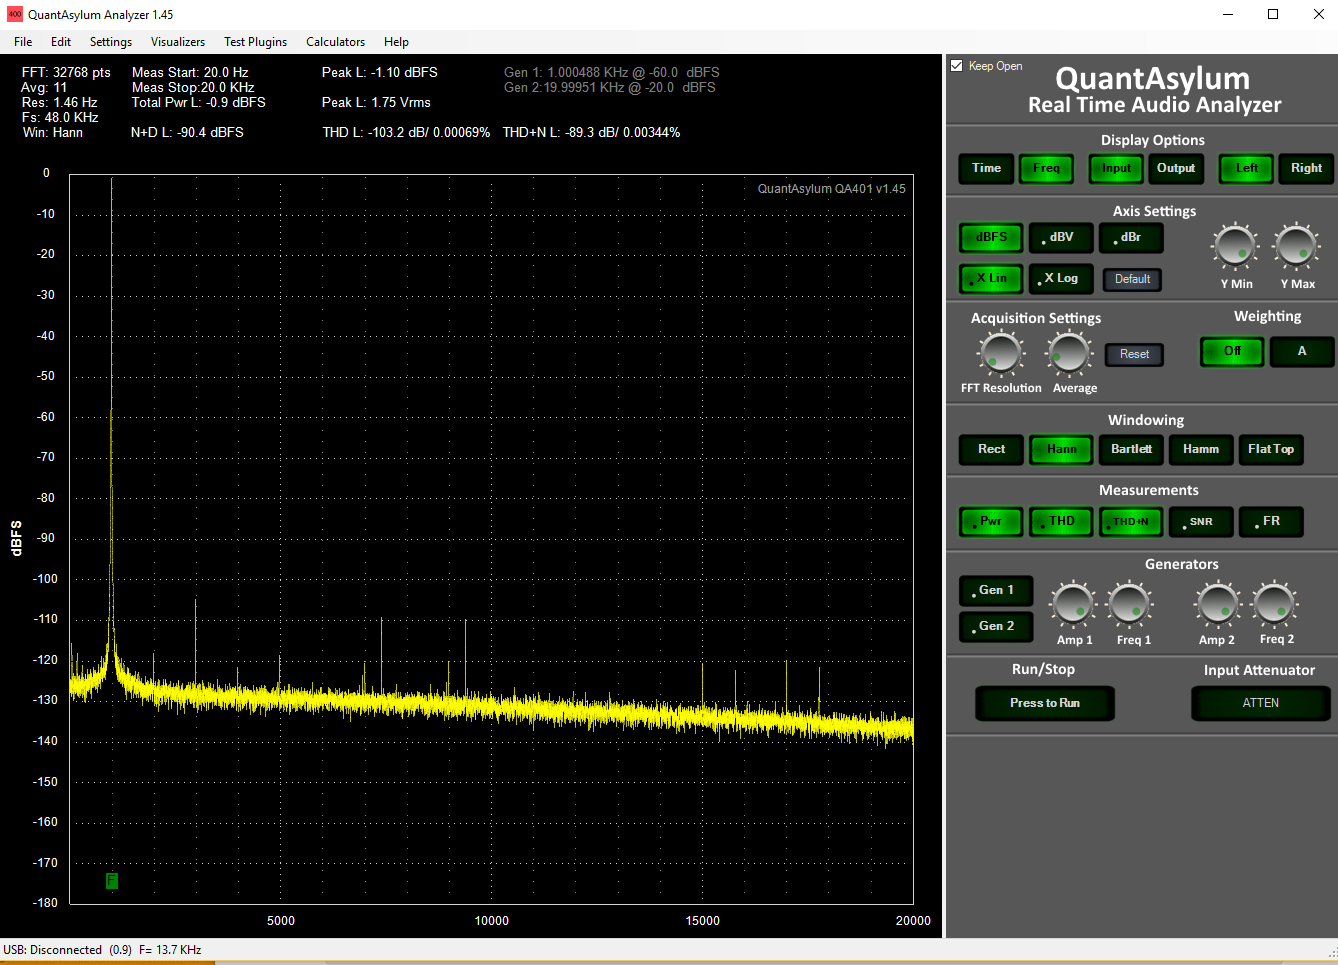Toggle the Right channel display
The height and width of the screenshot is (965, 1338).
(x=1306, y=168)
